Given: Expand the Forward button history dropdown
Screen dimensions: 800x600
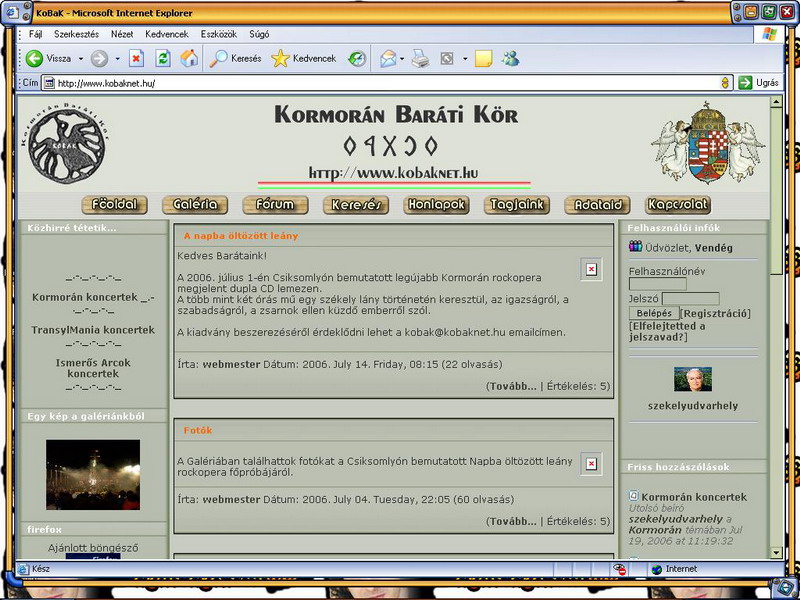Looking at the screenshot, I should pyautogui.click(x=117, y=59).
